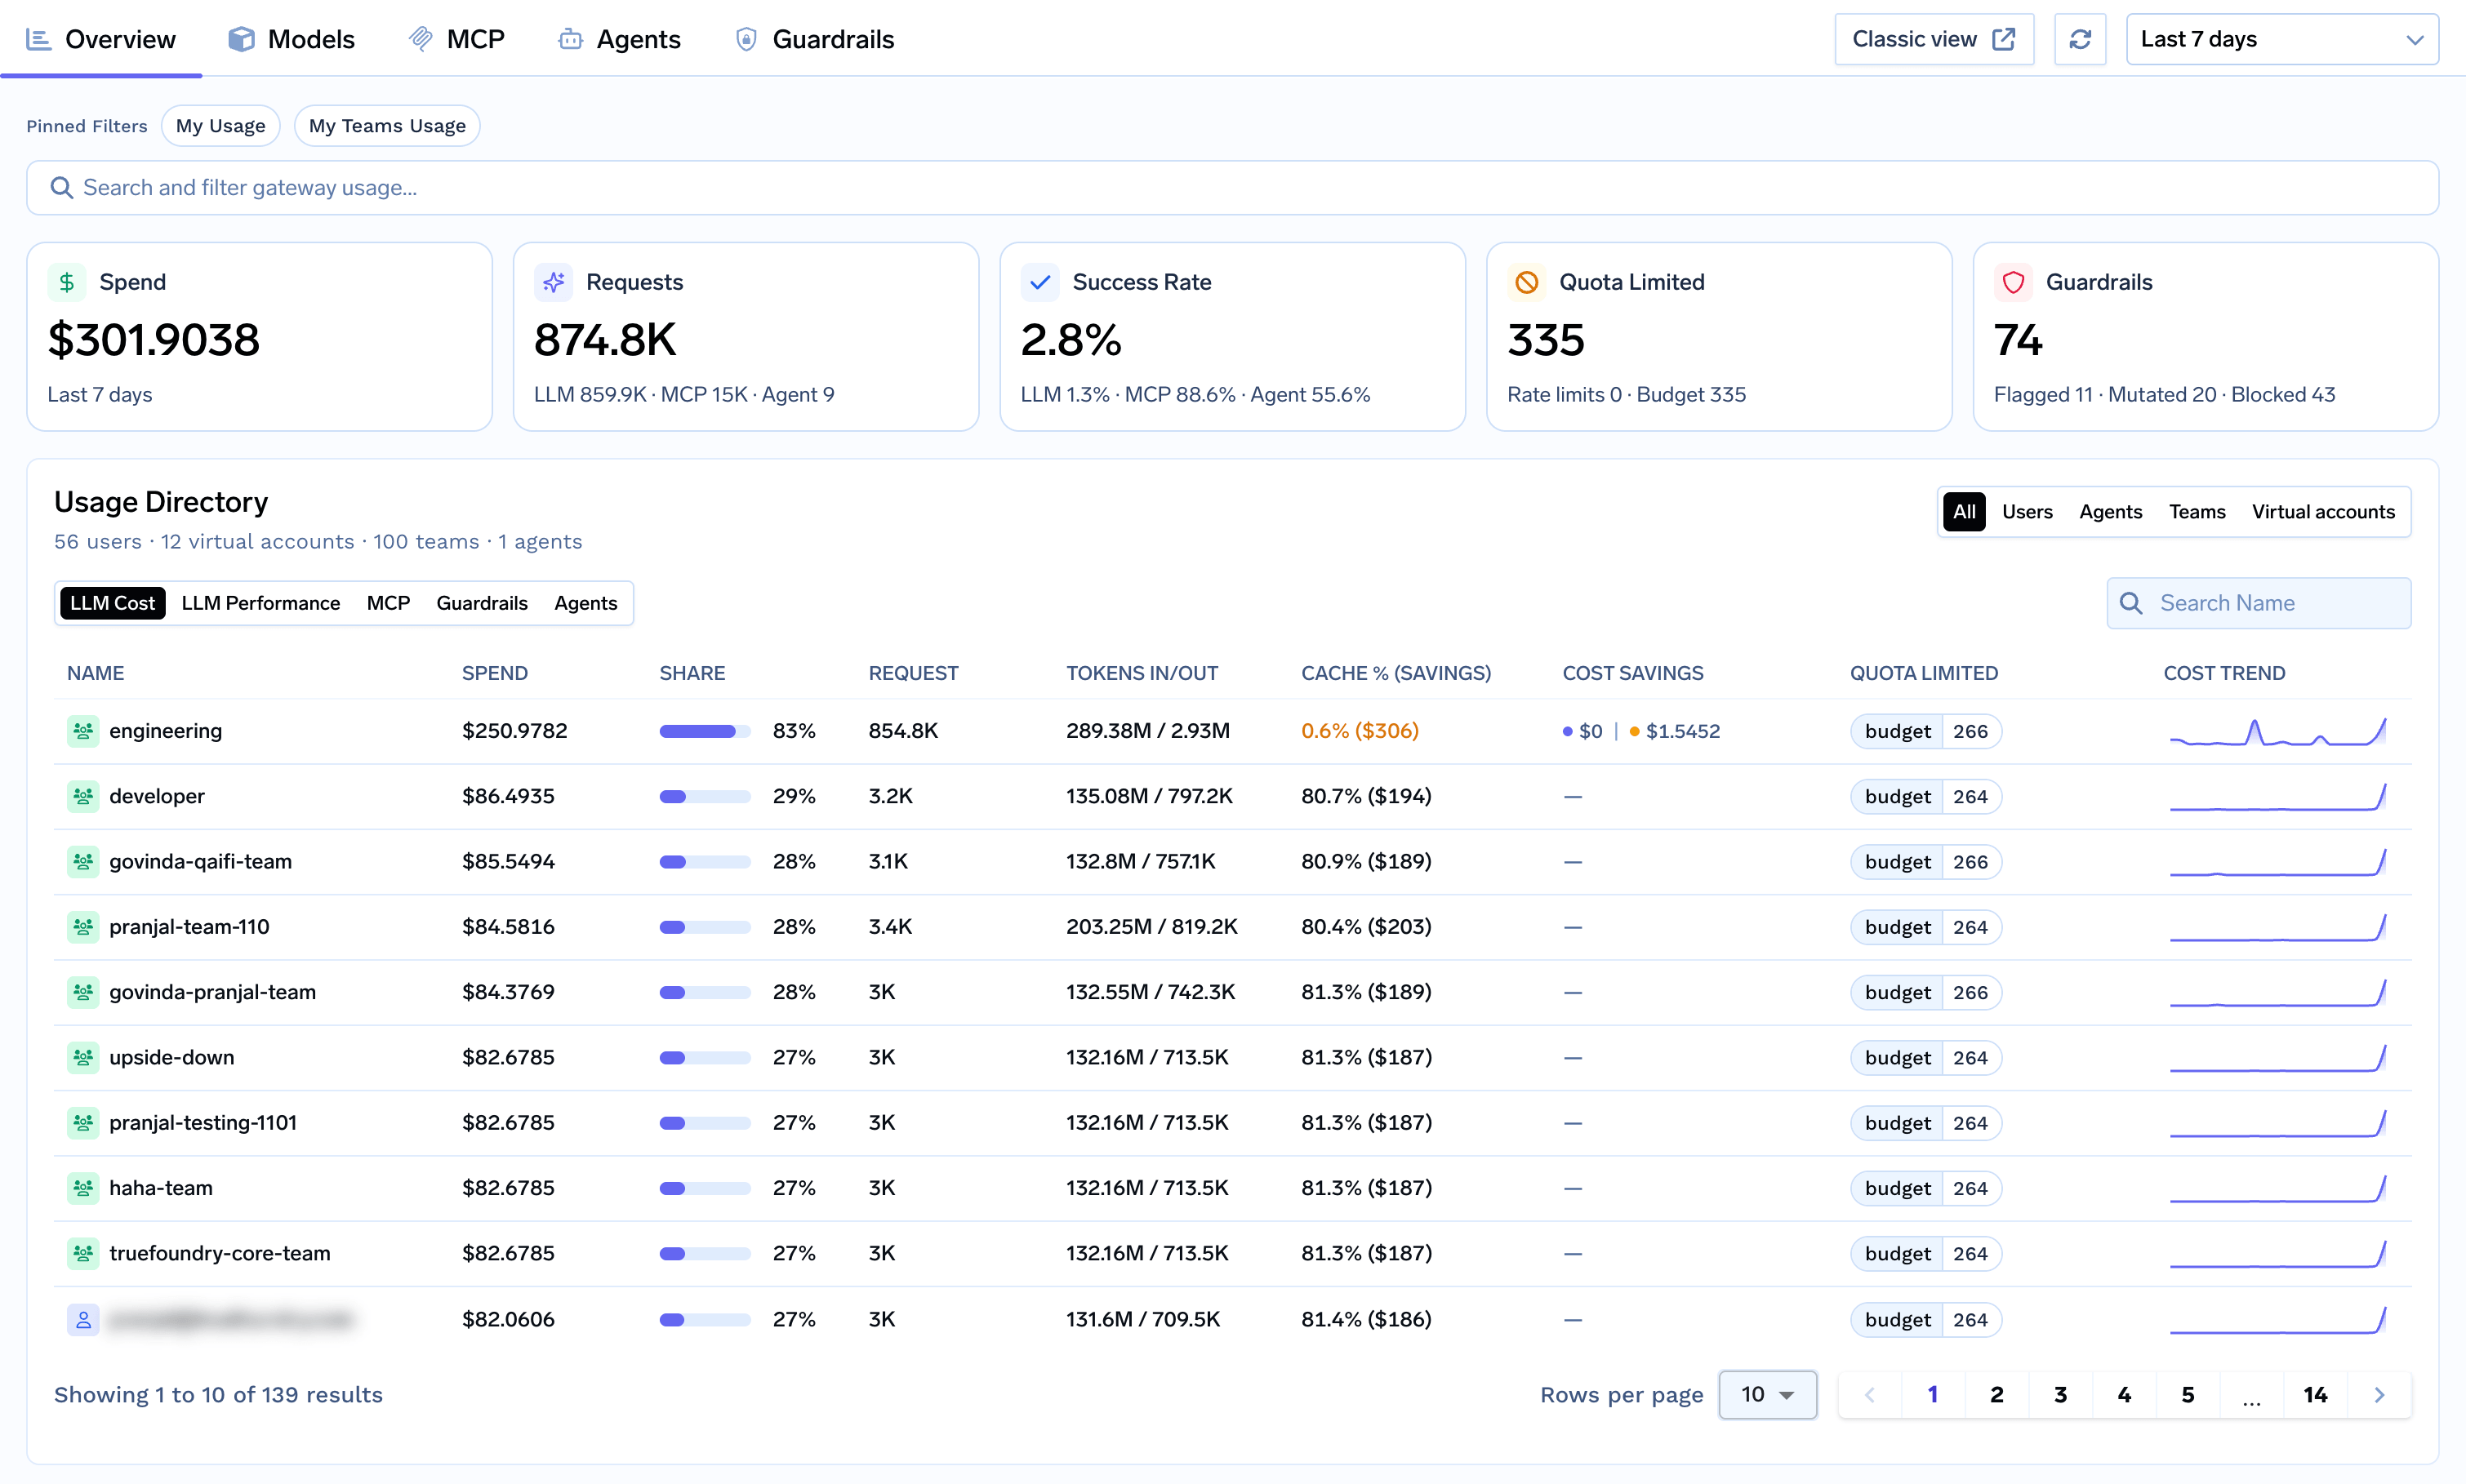Click the Spend dollar icon
The height and width of the screenshot is (1484, 2466).
pos(67,282)
